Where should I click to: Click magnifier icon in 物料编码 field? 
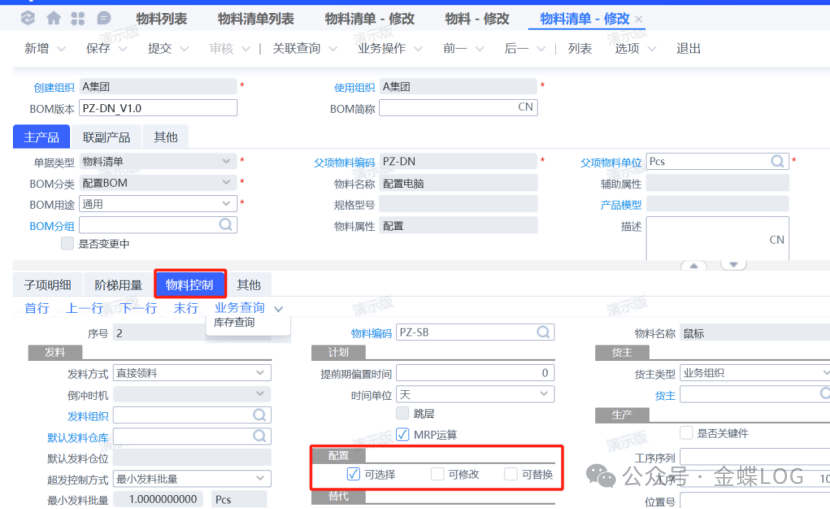pyautogui.click(x=544, y=332)
